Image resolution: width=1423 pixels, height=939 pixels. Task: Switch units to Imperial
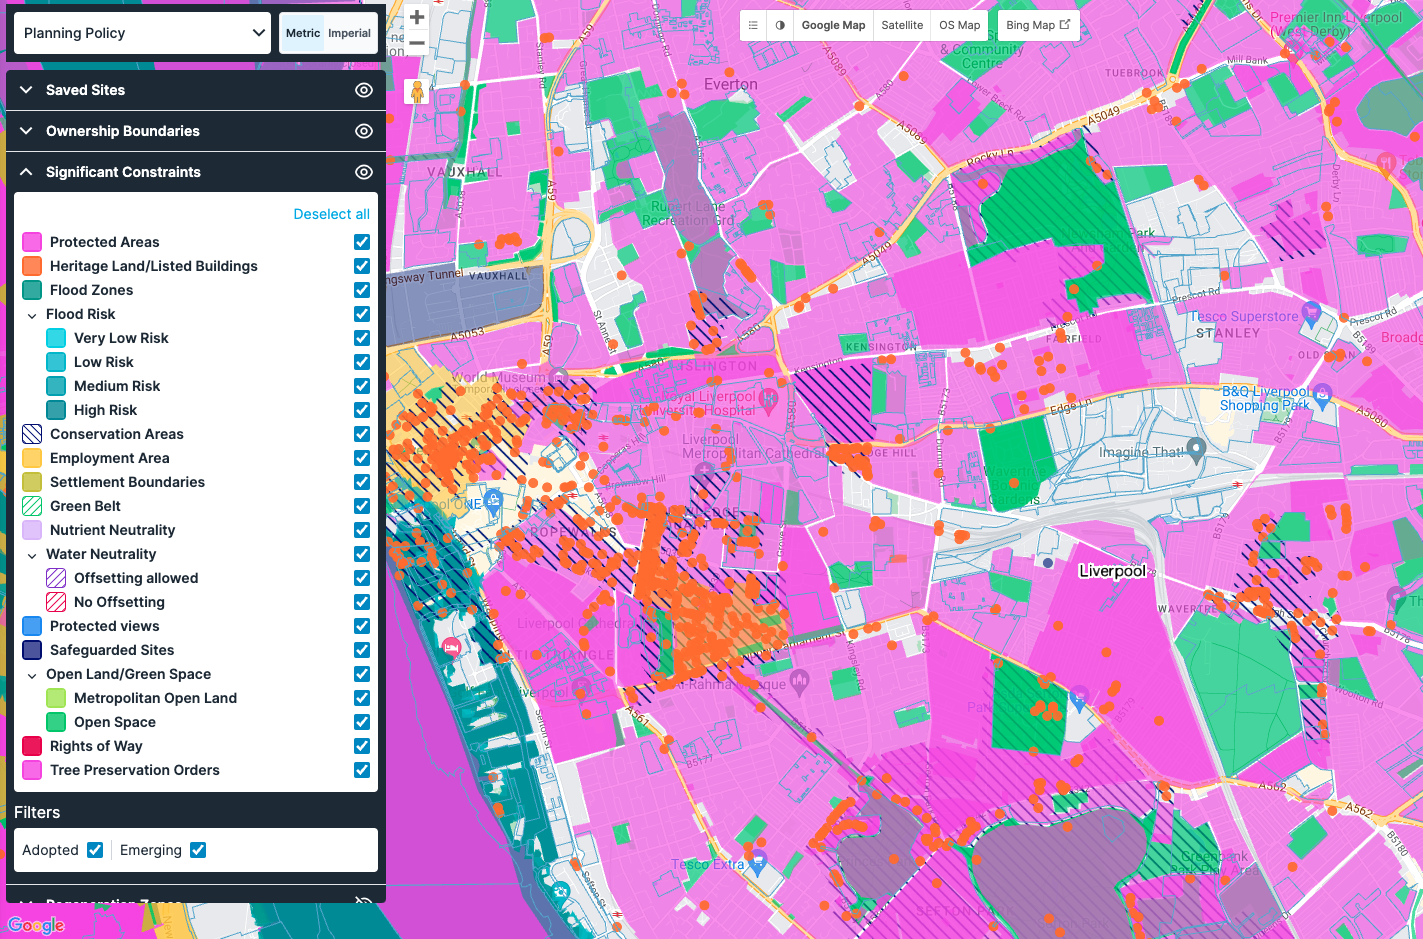(349, 33)
